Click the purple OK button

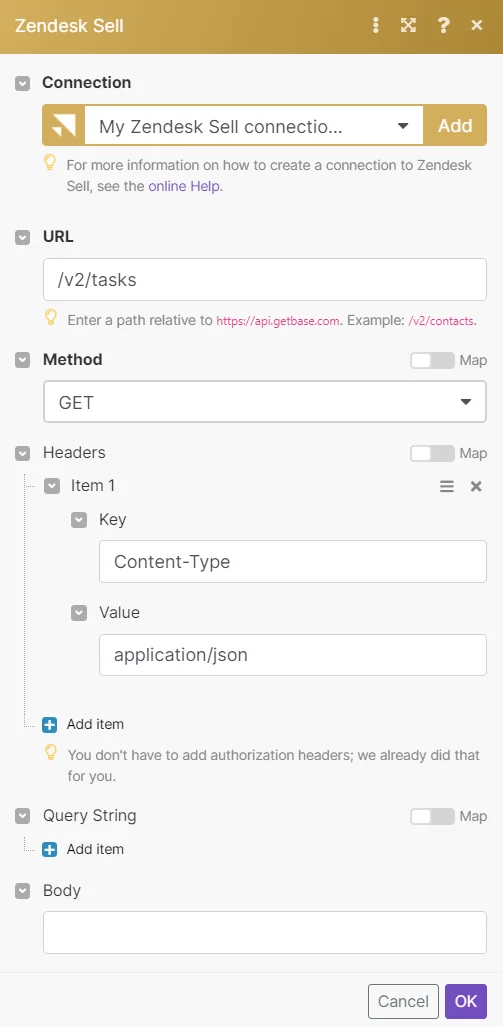(x=466, y=1001)
